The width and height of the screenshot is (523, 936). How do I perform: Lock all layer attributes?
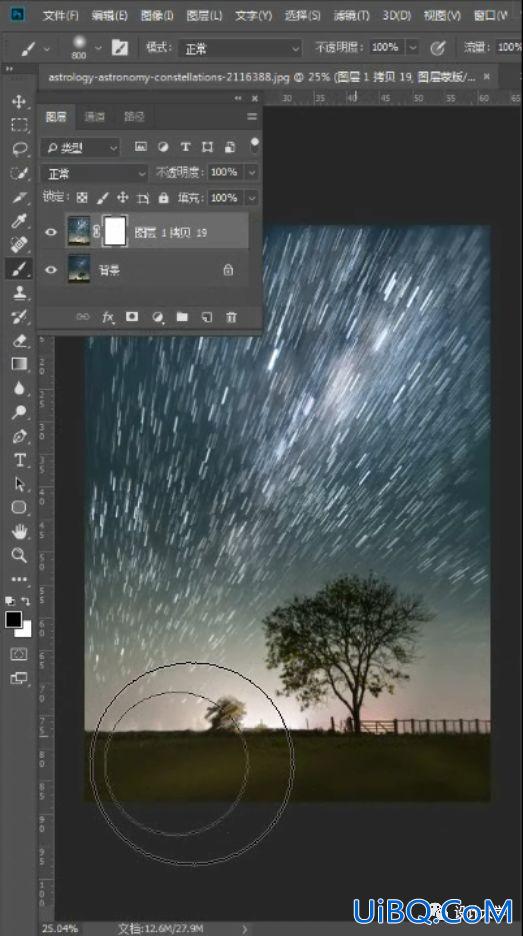[x=164, y=198]
